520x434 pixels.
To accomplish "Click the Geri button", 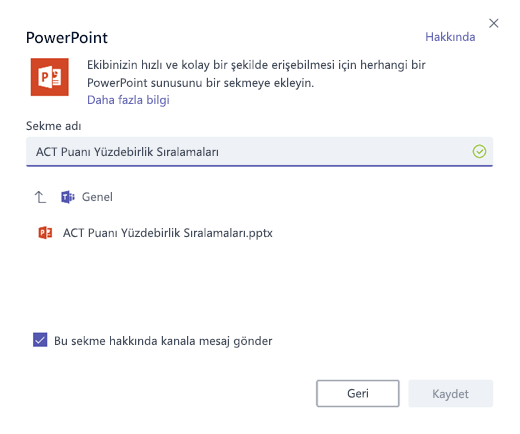I will point(358,393).
